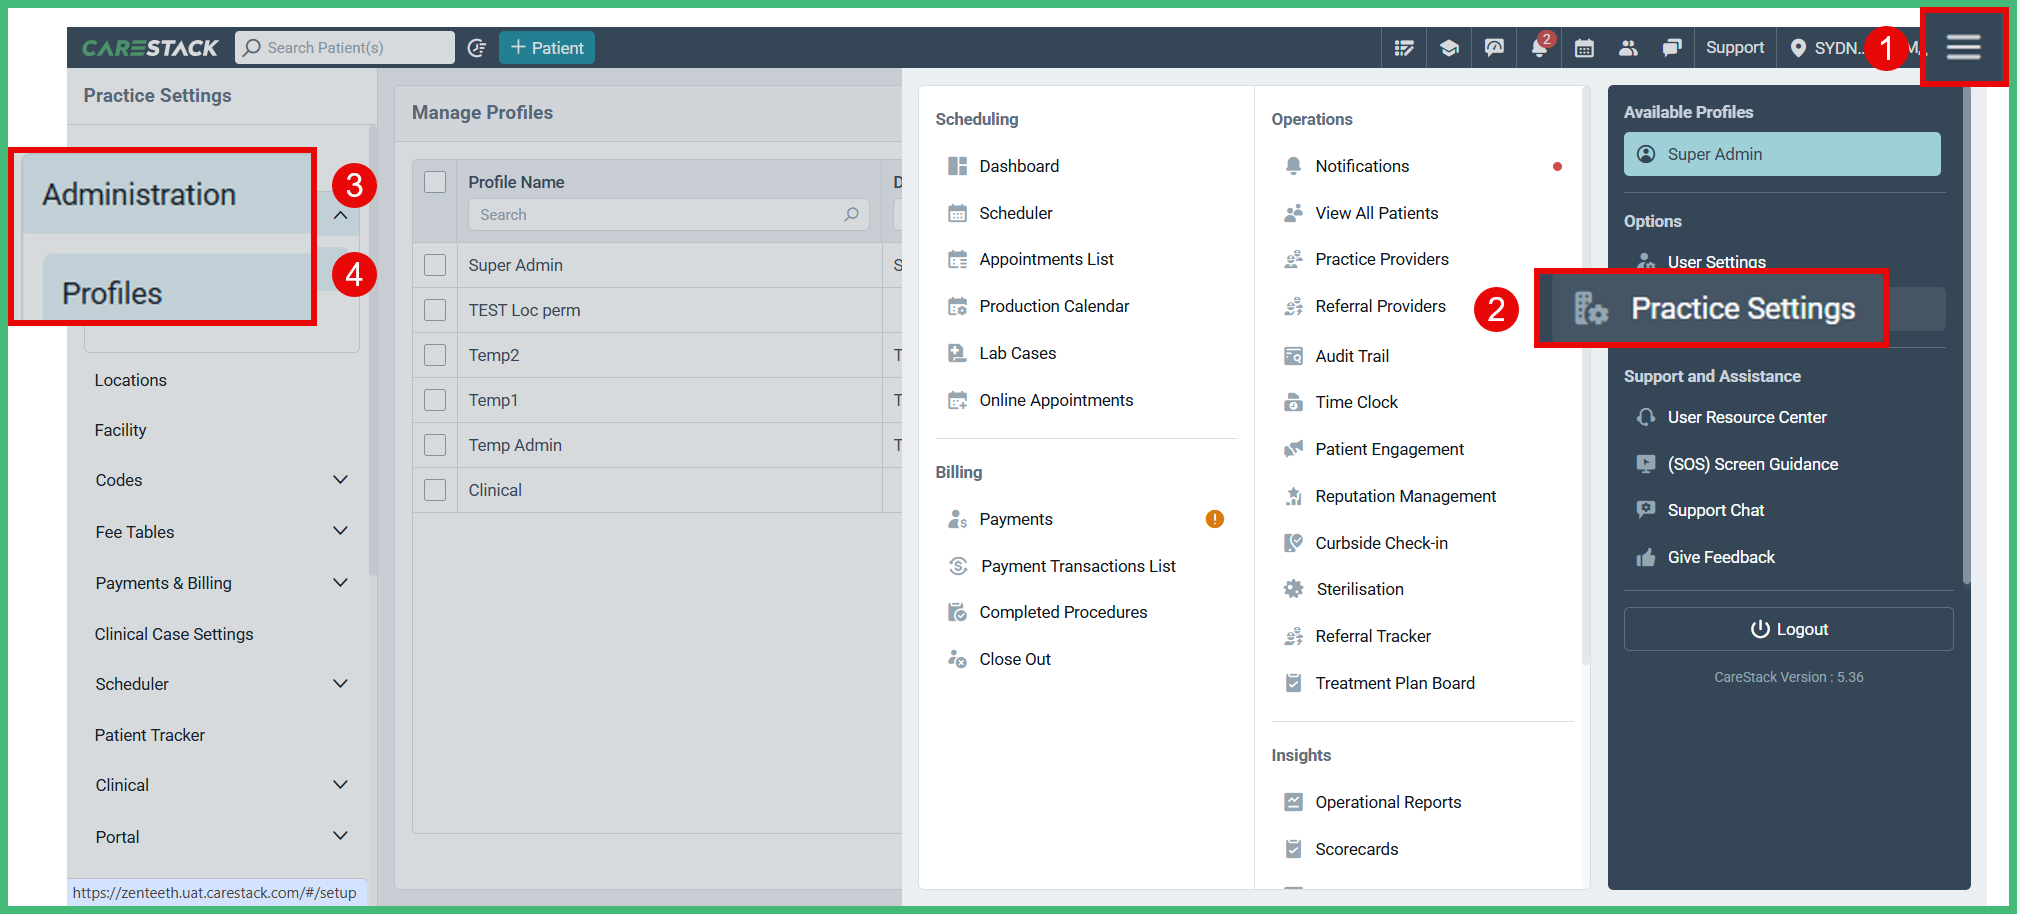Viewport: 2017px width, 914px height.
Task: Open the calendar icon in top bar
Action: 1584,48
